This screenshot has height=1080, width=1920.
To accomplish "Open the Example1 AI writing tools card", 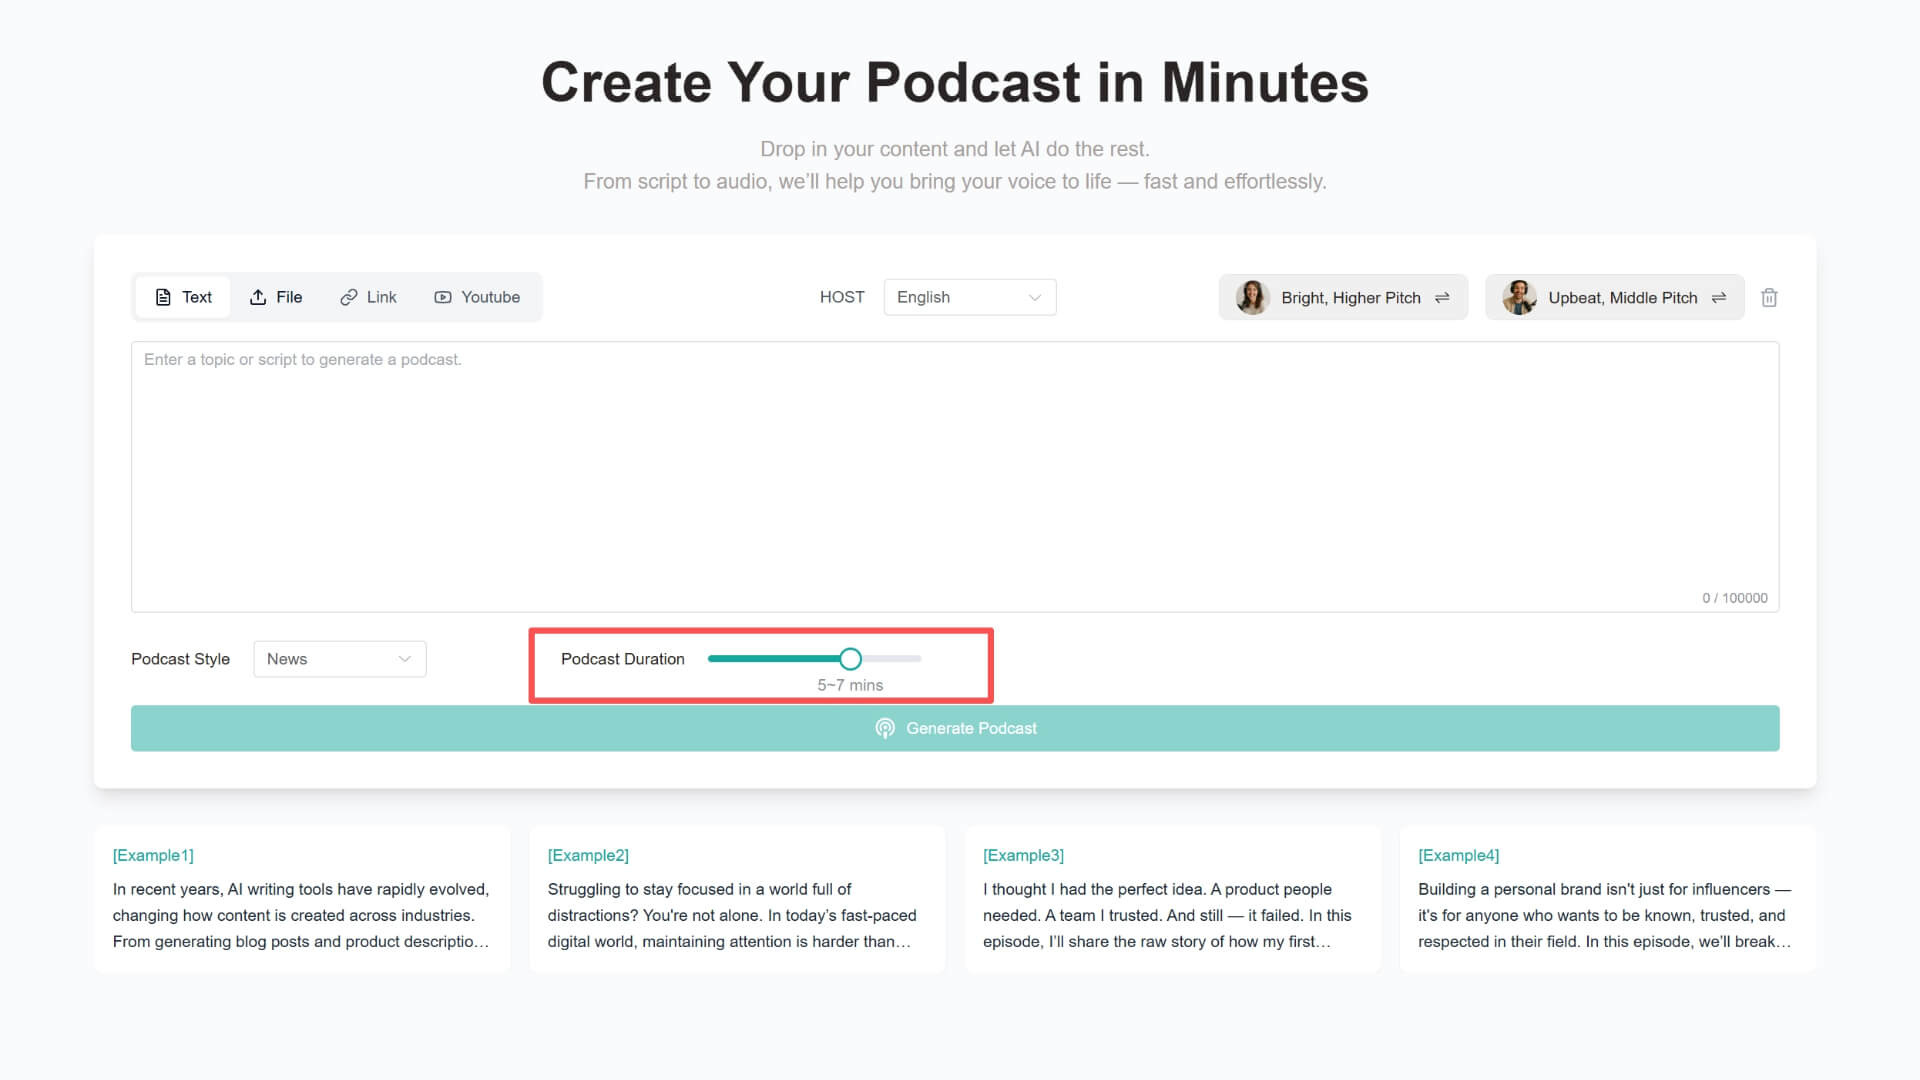I will [301, 898].
